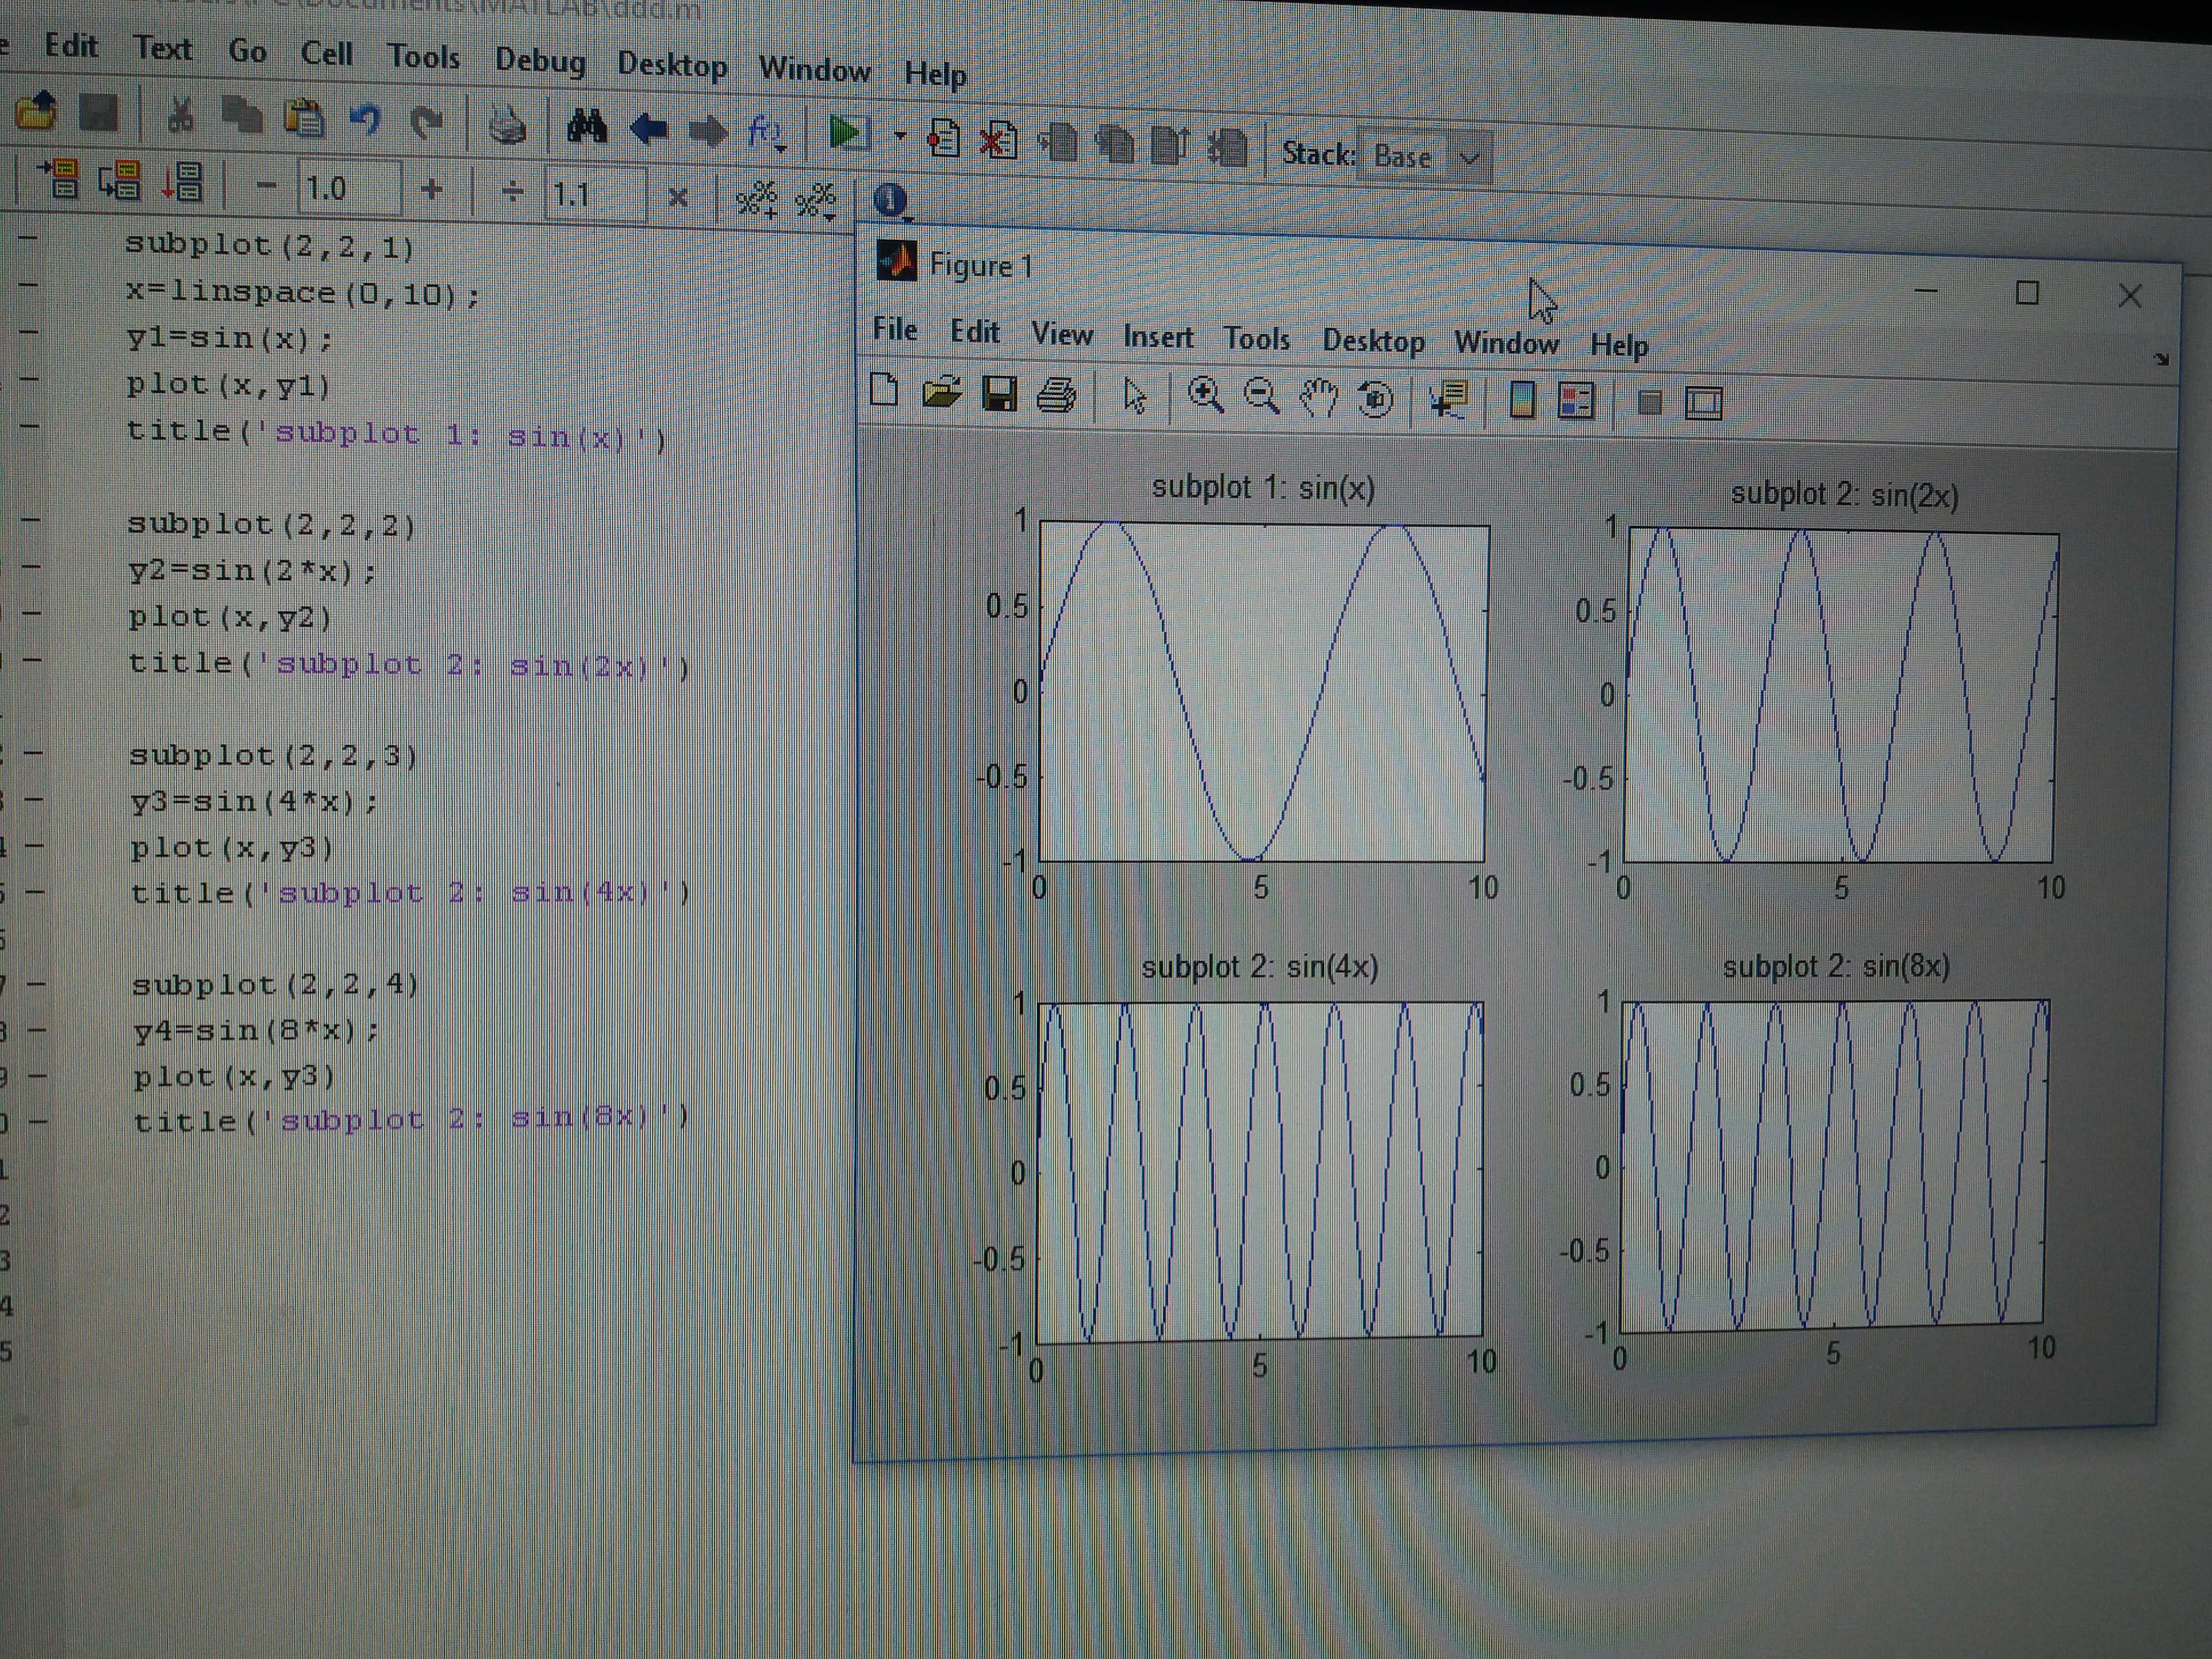Click the Save Figure floppy disk icon

[x=999, y=394]
